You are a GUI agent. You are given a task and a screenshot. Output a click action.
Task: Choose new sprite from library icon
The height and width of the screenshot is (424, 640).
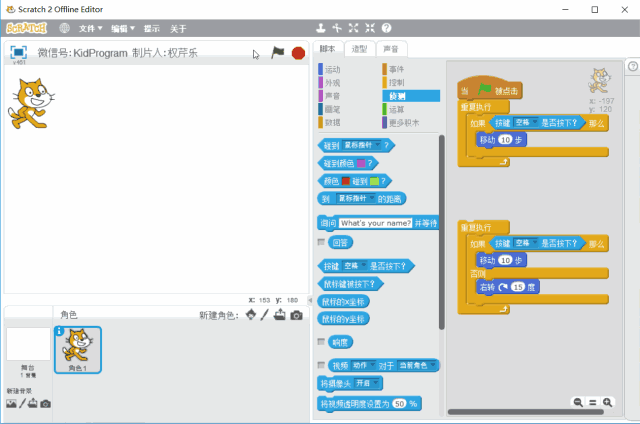click(250, 316)
